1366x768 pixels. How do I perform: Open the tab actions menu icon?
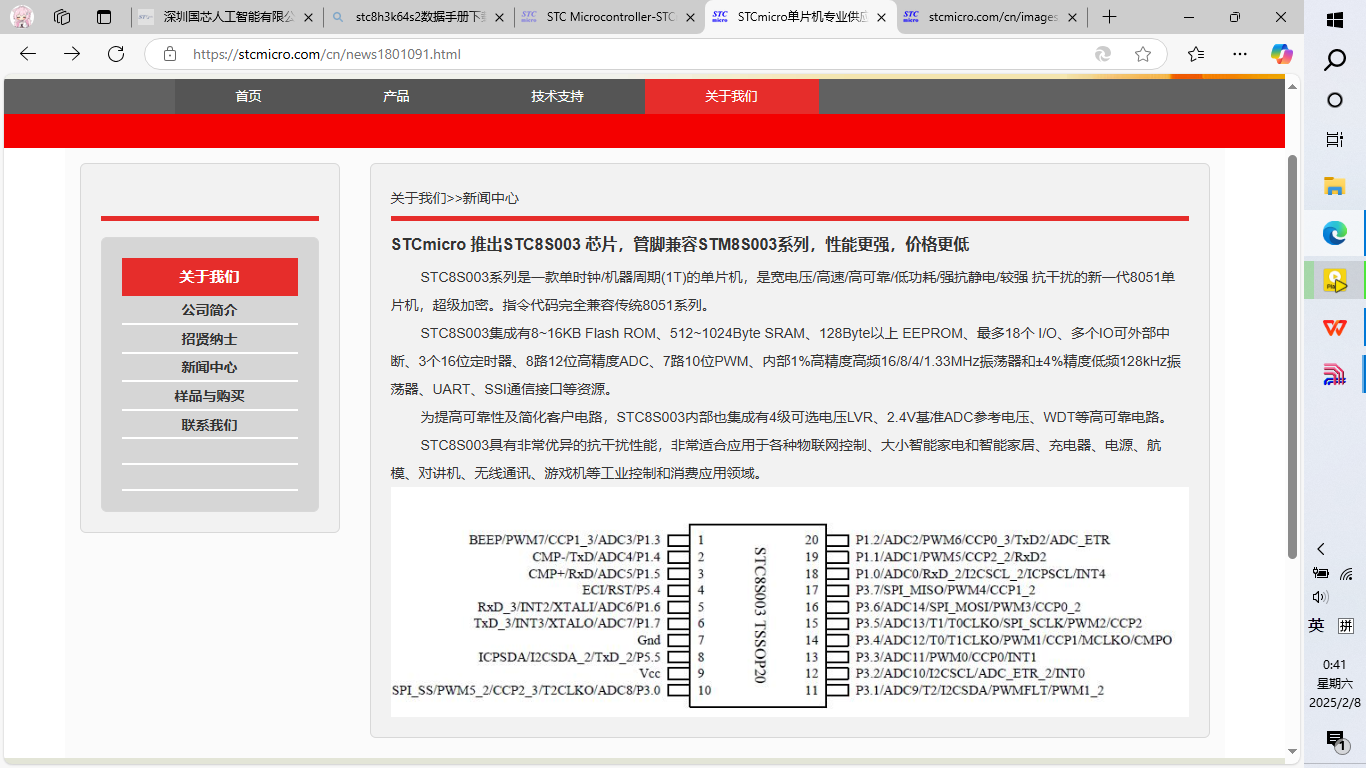104,17
